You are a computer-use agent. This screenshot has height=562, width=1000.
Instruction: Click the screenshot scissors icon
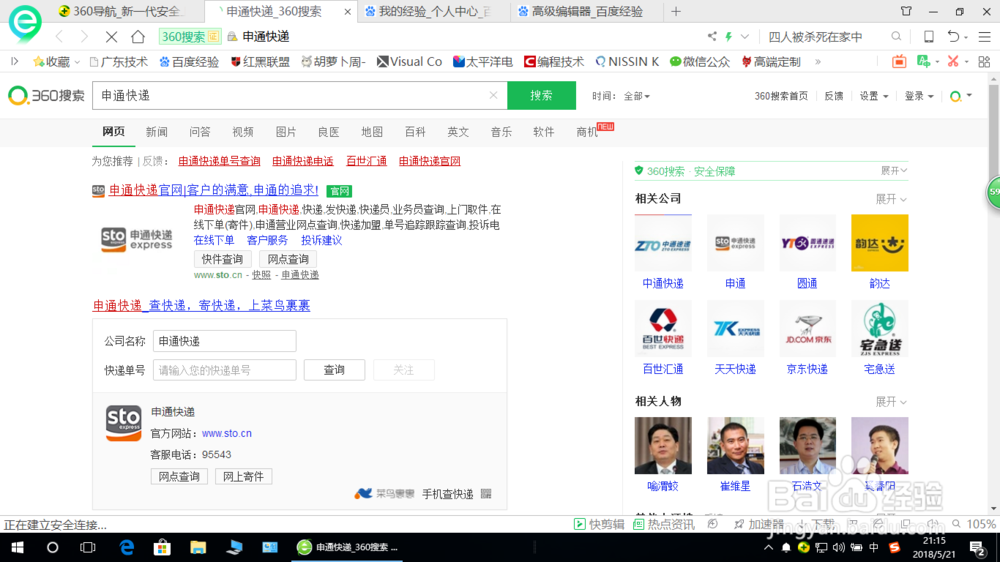coord(953,61)
